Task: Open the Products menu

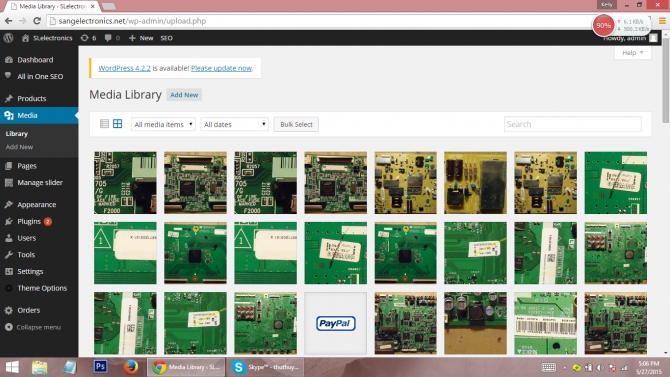Action: pos(32,99)
